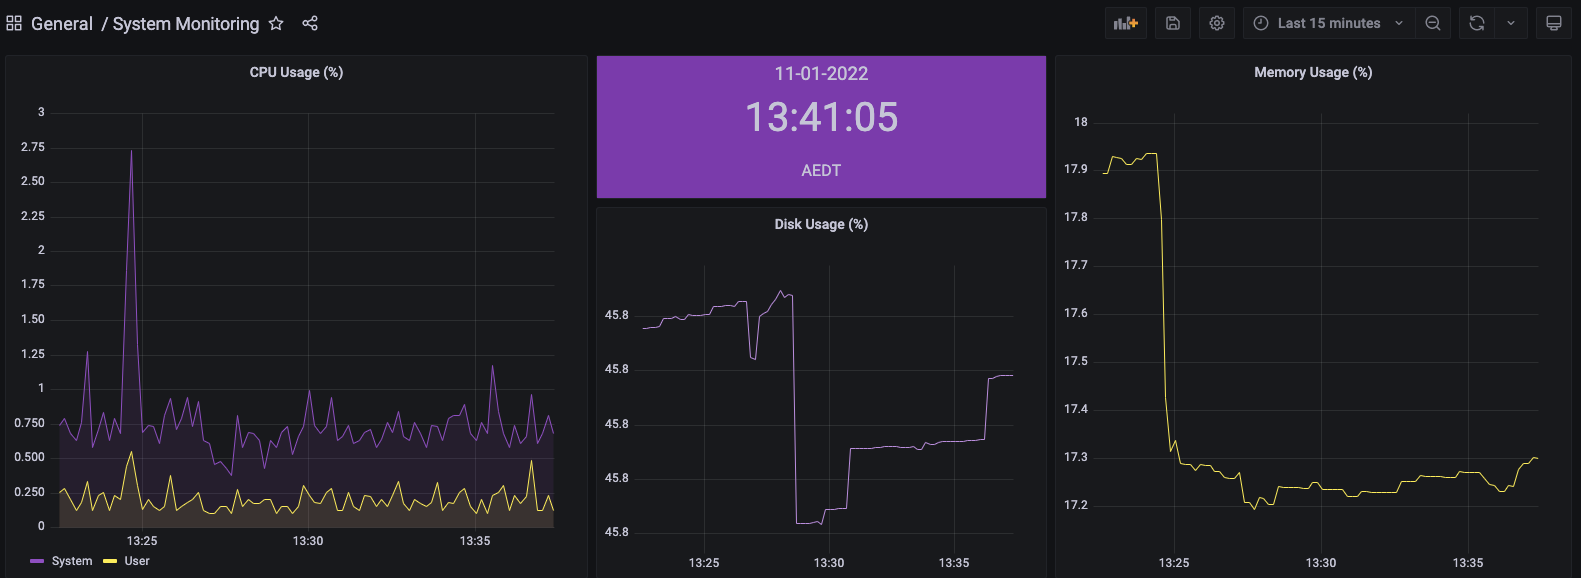Image resolution: width=1581 pixels, height=578 pixels.
Task: Save the dashboard
Action: [1173, 23]
